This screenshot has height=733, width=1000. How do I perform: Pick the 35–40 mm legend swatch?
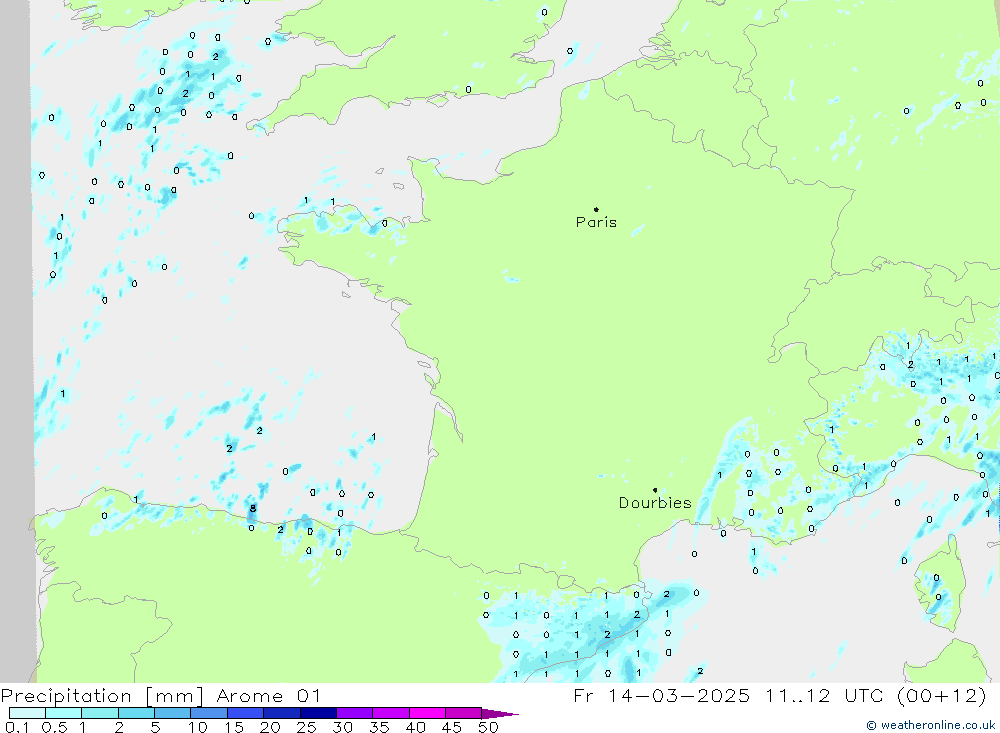tap(391, 713)
